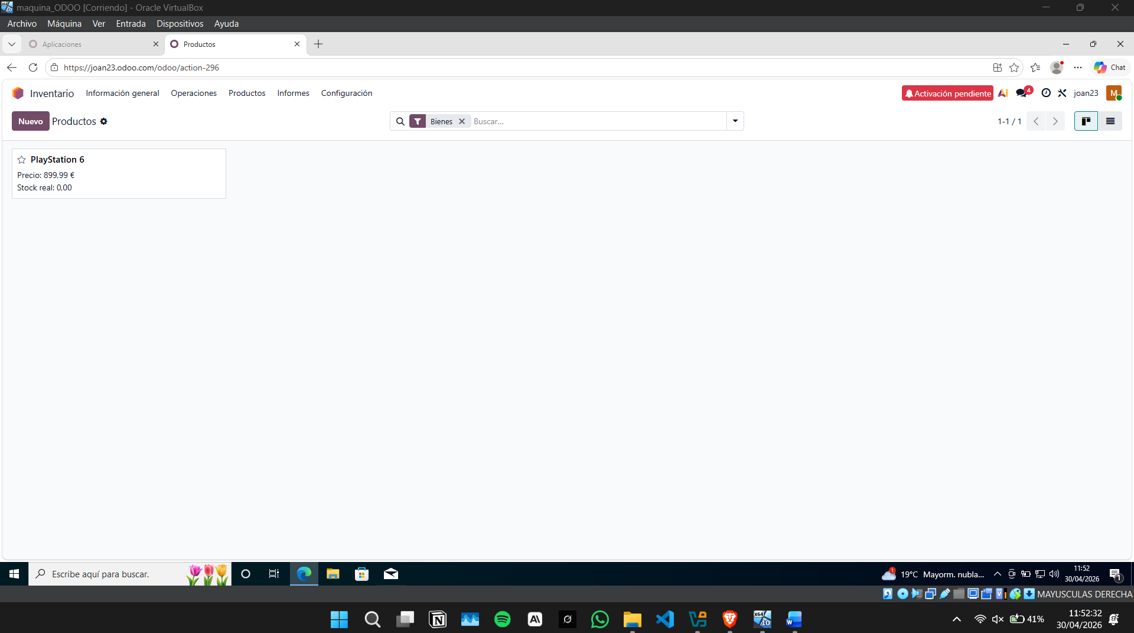Click the guest taskbar search box
Viewport: 1134px width, 633px height.
point(129,574)
